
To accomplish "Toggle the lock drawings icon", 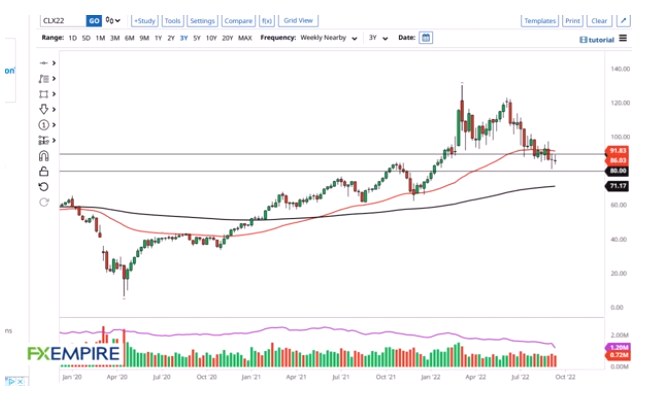I will [43, 171].
